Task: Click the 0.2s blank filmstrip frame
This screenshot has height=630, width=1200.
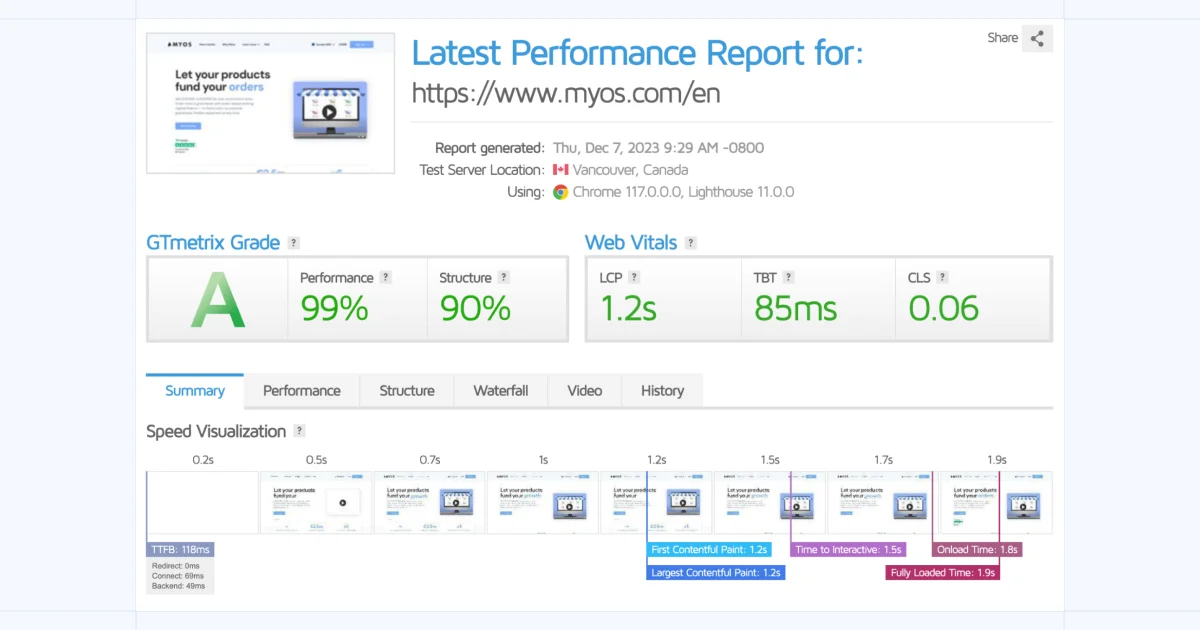Action: 202,503
